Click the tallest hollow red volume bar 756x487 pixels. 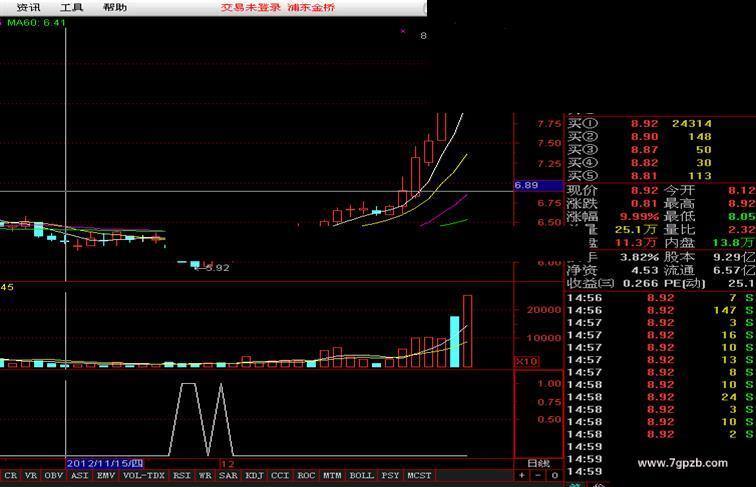click(467, 331)
